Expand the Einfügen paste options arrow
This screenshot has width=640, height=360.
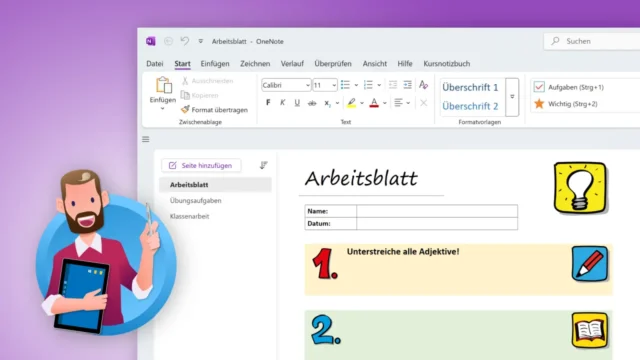pyautogui.click(x=162, y=109)
